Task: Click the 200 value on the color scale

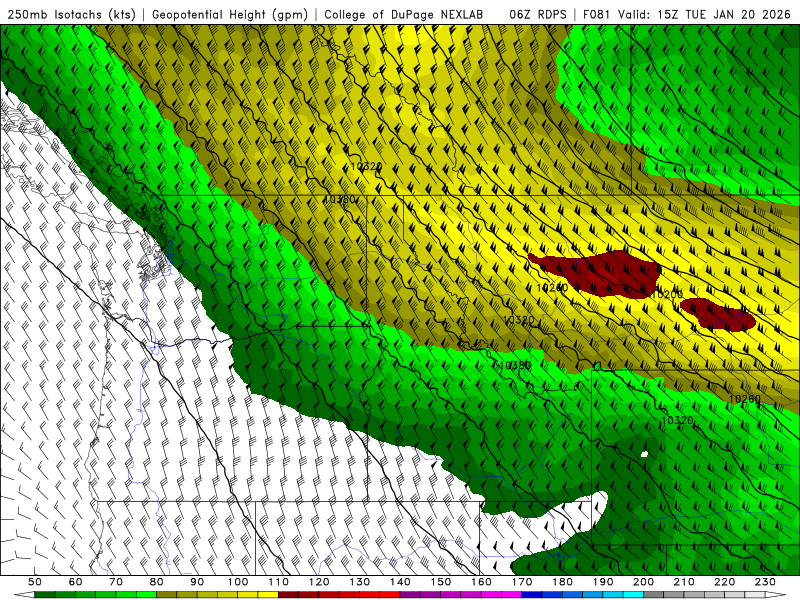Action: pyautogui.click(x=643, y=582)
